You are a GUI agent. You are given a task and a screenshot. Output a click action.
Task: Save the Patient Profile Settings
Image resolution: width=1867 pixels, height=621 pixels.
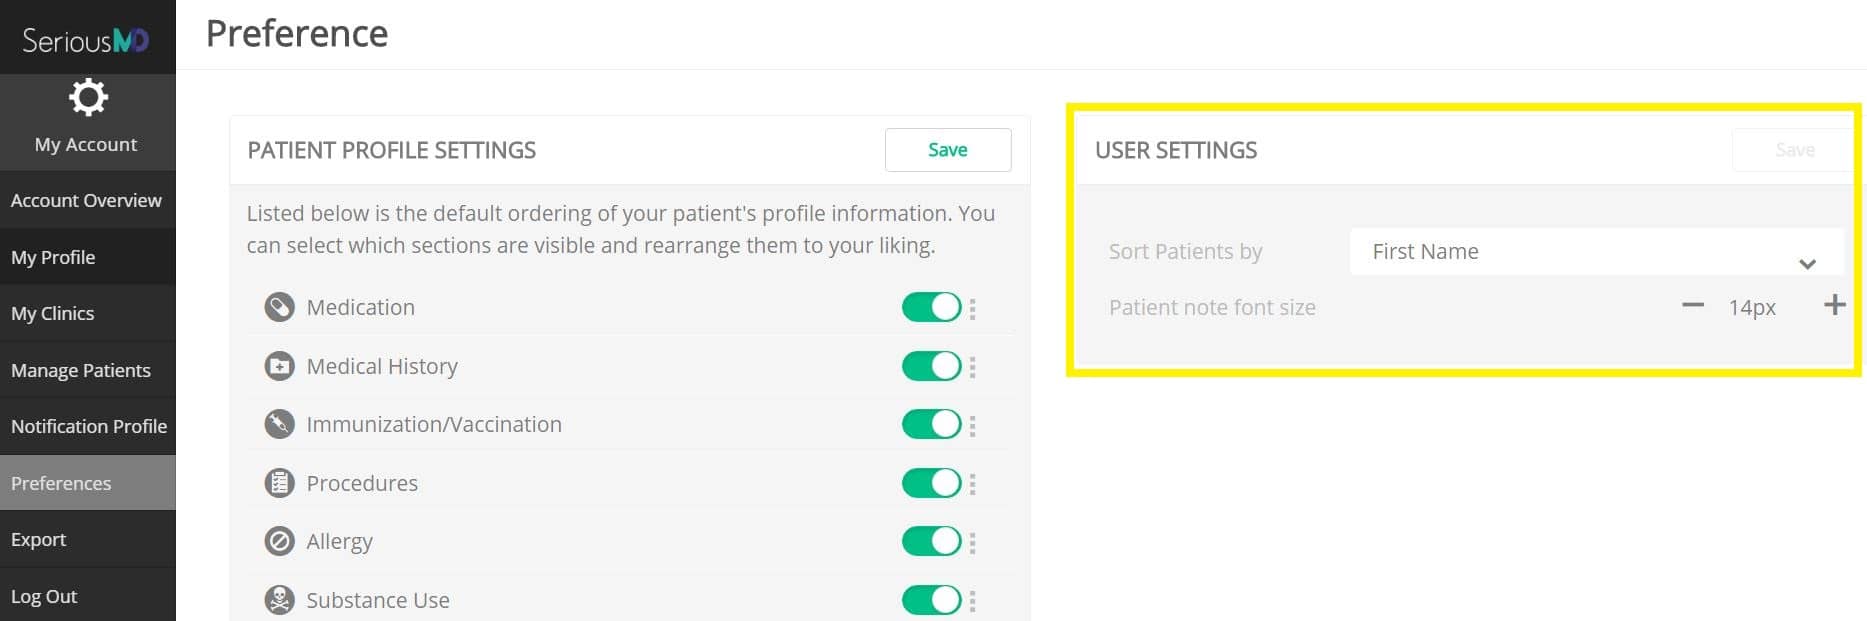(948, 150)
